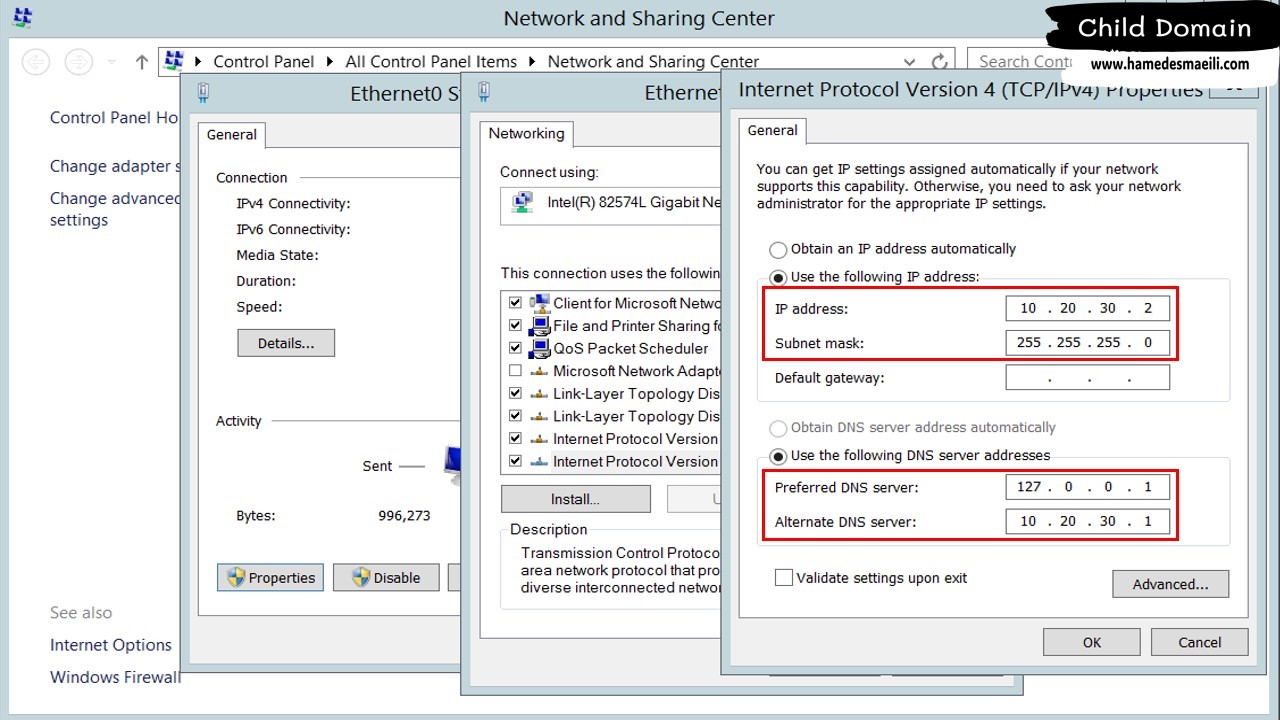Viewport: 1280px width, 720px height.
Task: Click Properties button in Ethernet0 Status
Action: click(x=270, y=577)
